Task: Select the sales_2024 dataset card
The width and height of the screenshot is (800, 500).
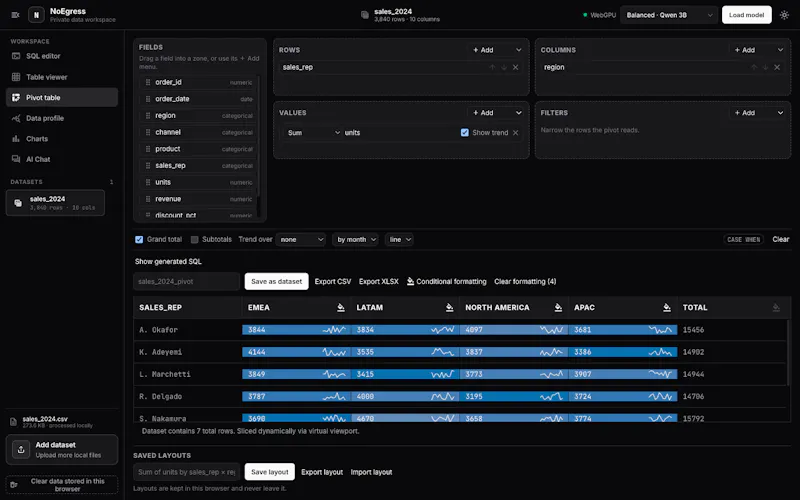Action: pos(55,203)
